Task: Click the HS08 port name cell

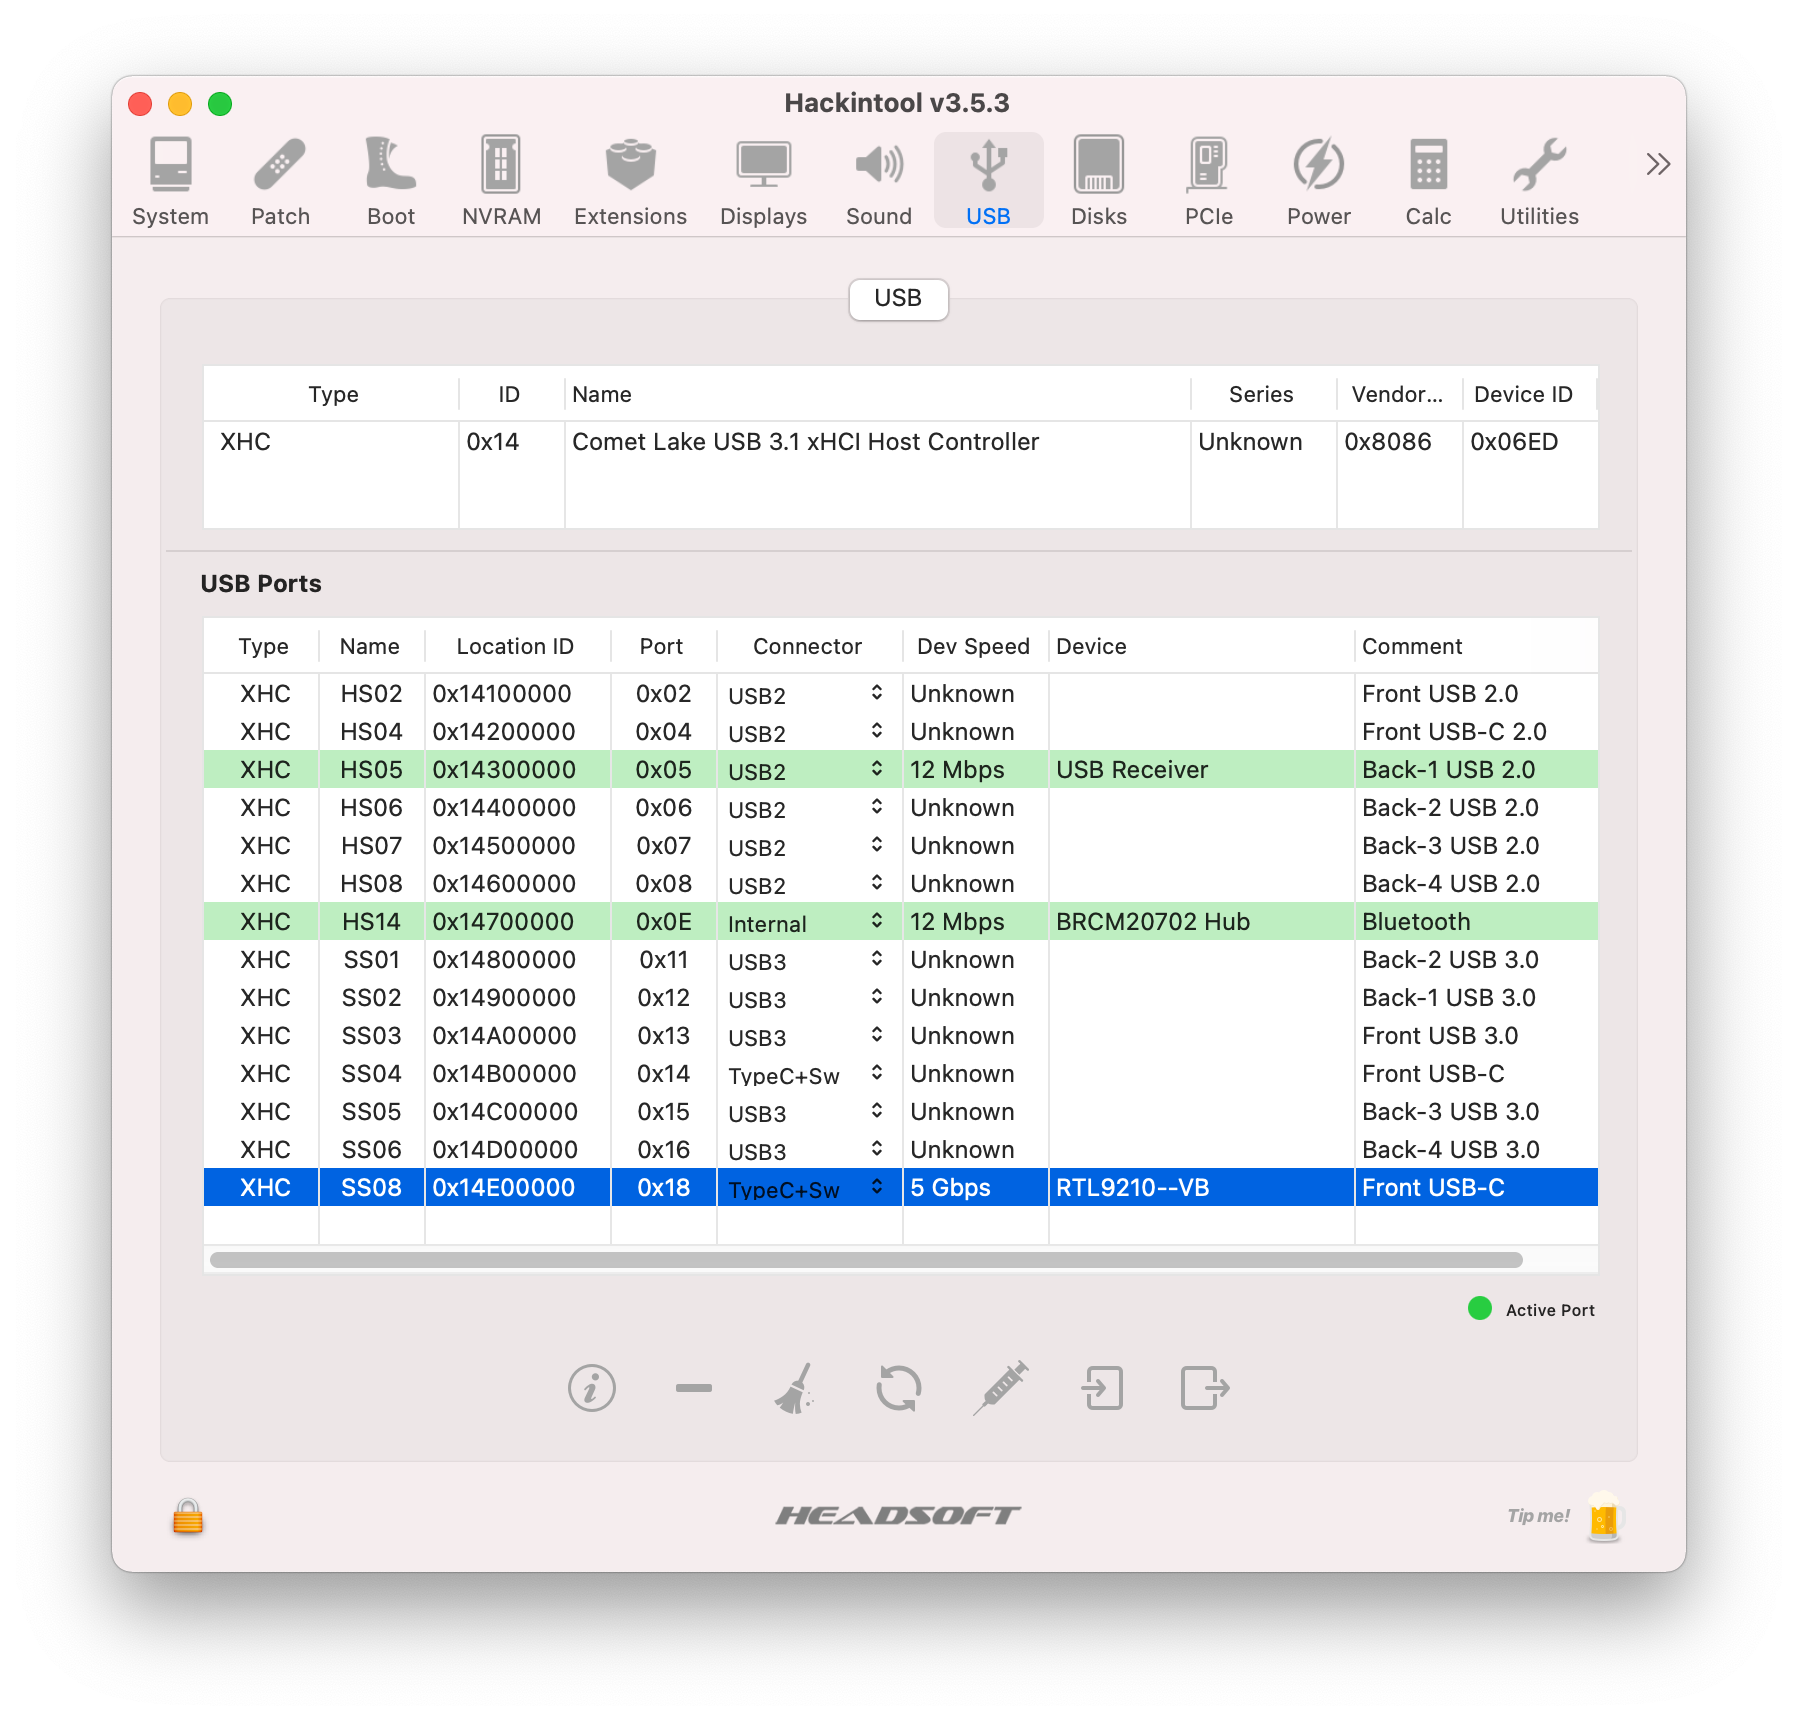Action: point(371,883)
